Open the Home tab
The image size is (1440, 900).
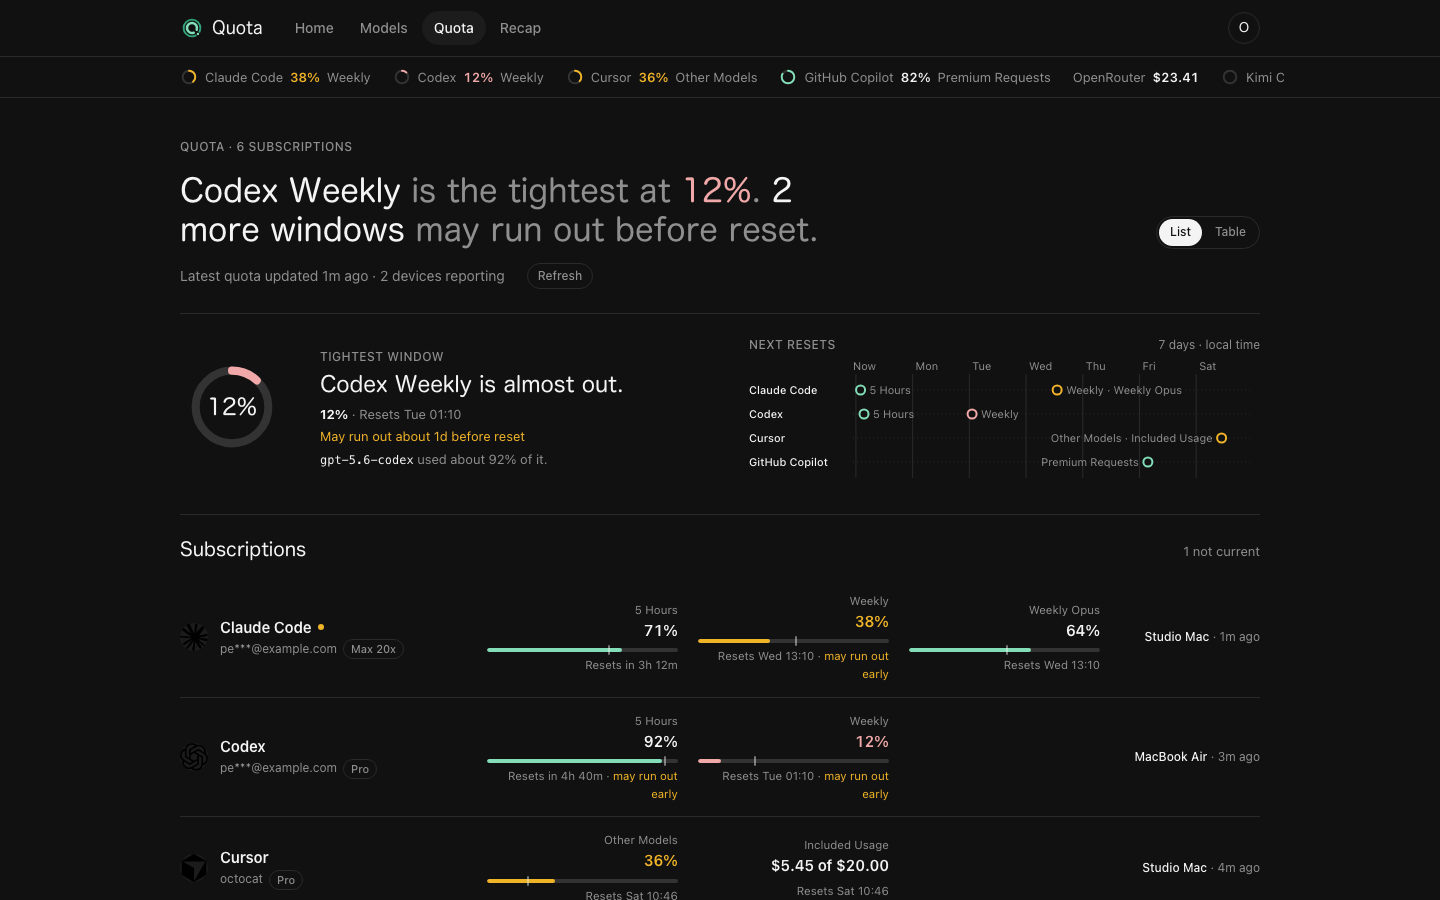pyautogui.click(x=314, y=28)
